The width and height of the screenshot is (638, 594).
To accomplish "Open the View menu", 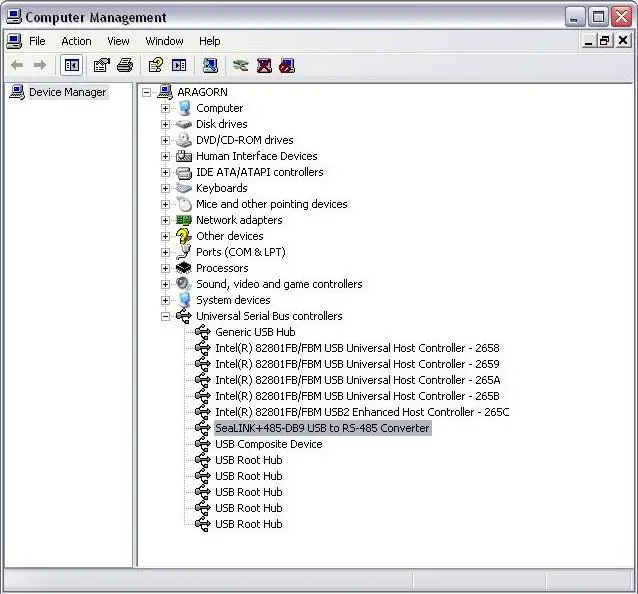I will [x=118, y=41].
